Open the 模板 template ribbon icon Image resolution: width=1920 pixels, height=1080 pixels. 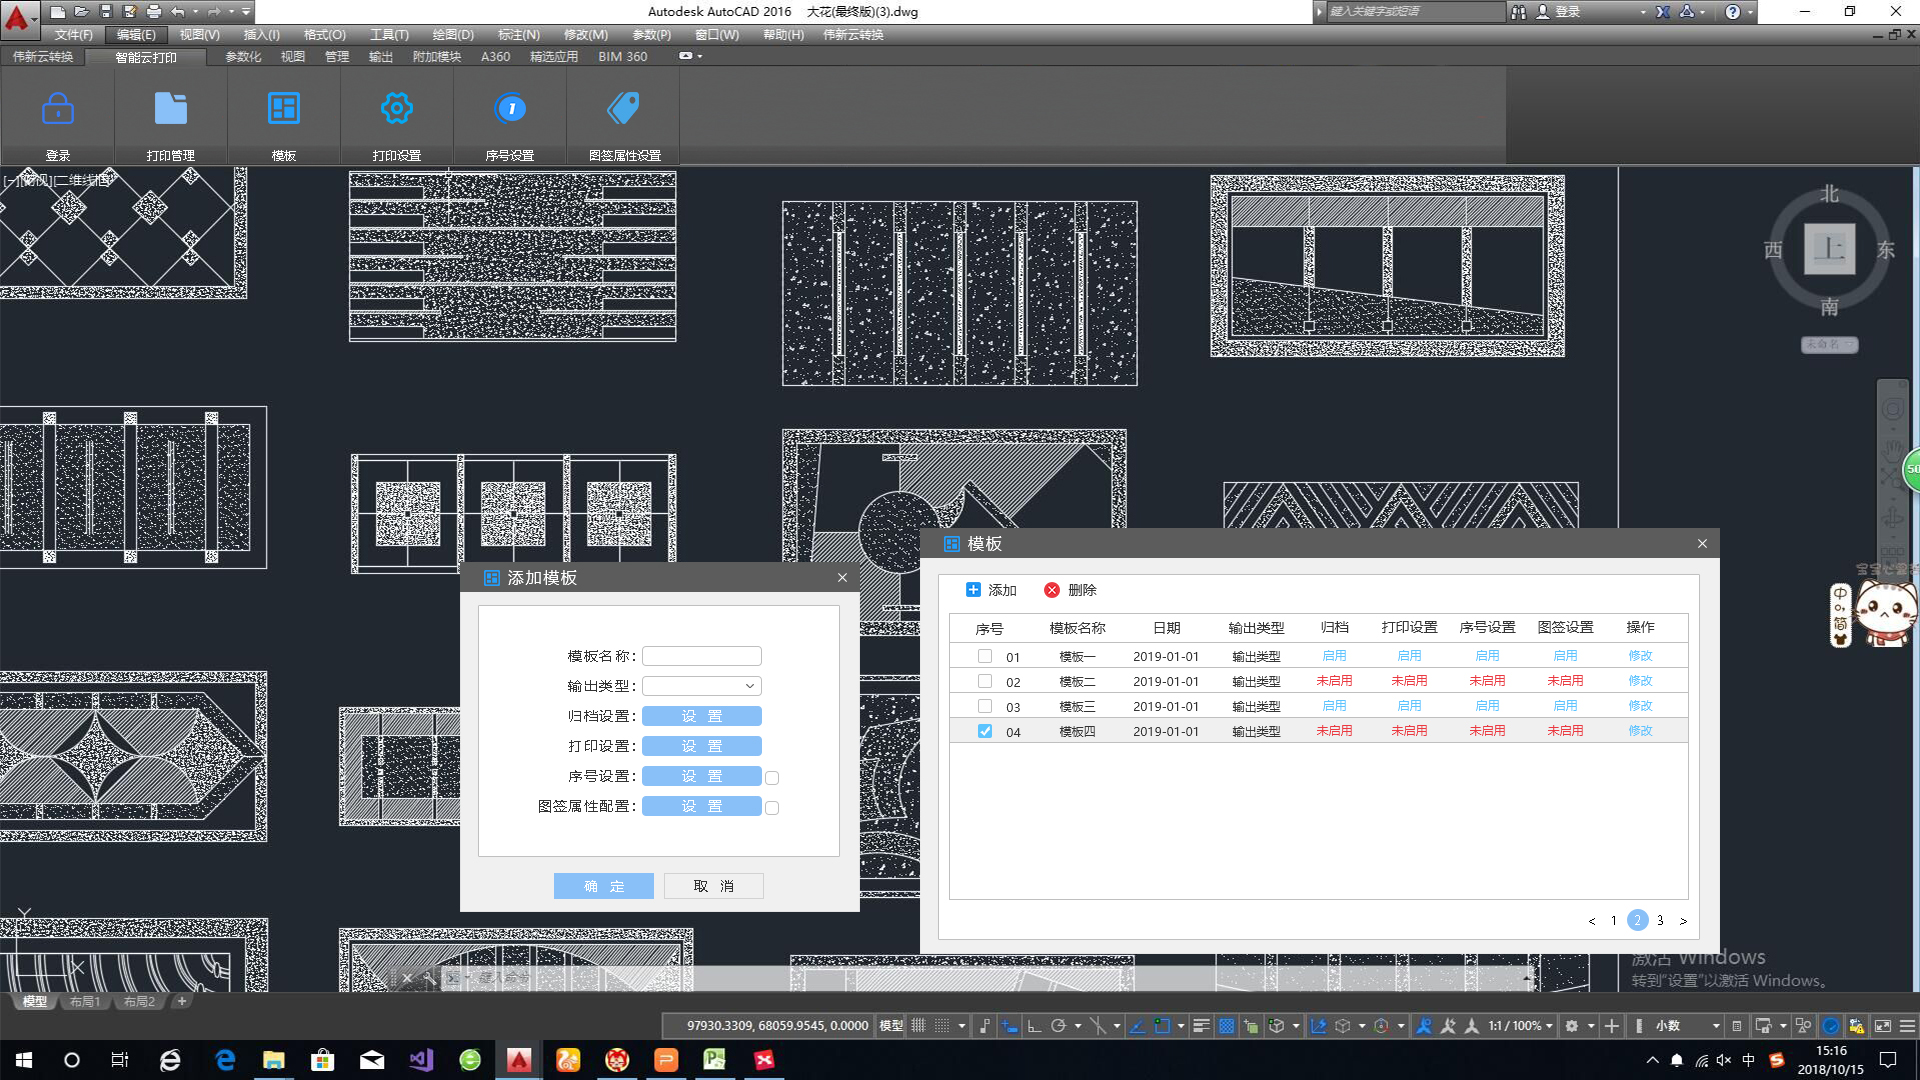(284, 108)
